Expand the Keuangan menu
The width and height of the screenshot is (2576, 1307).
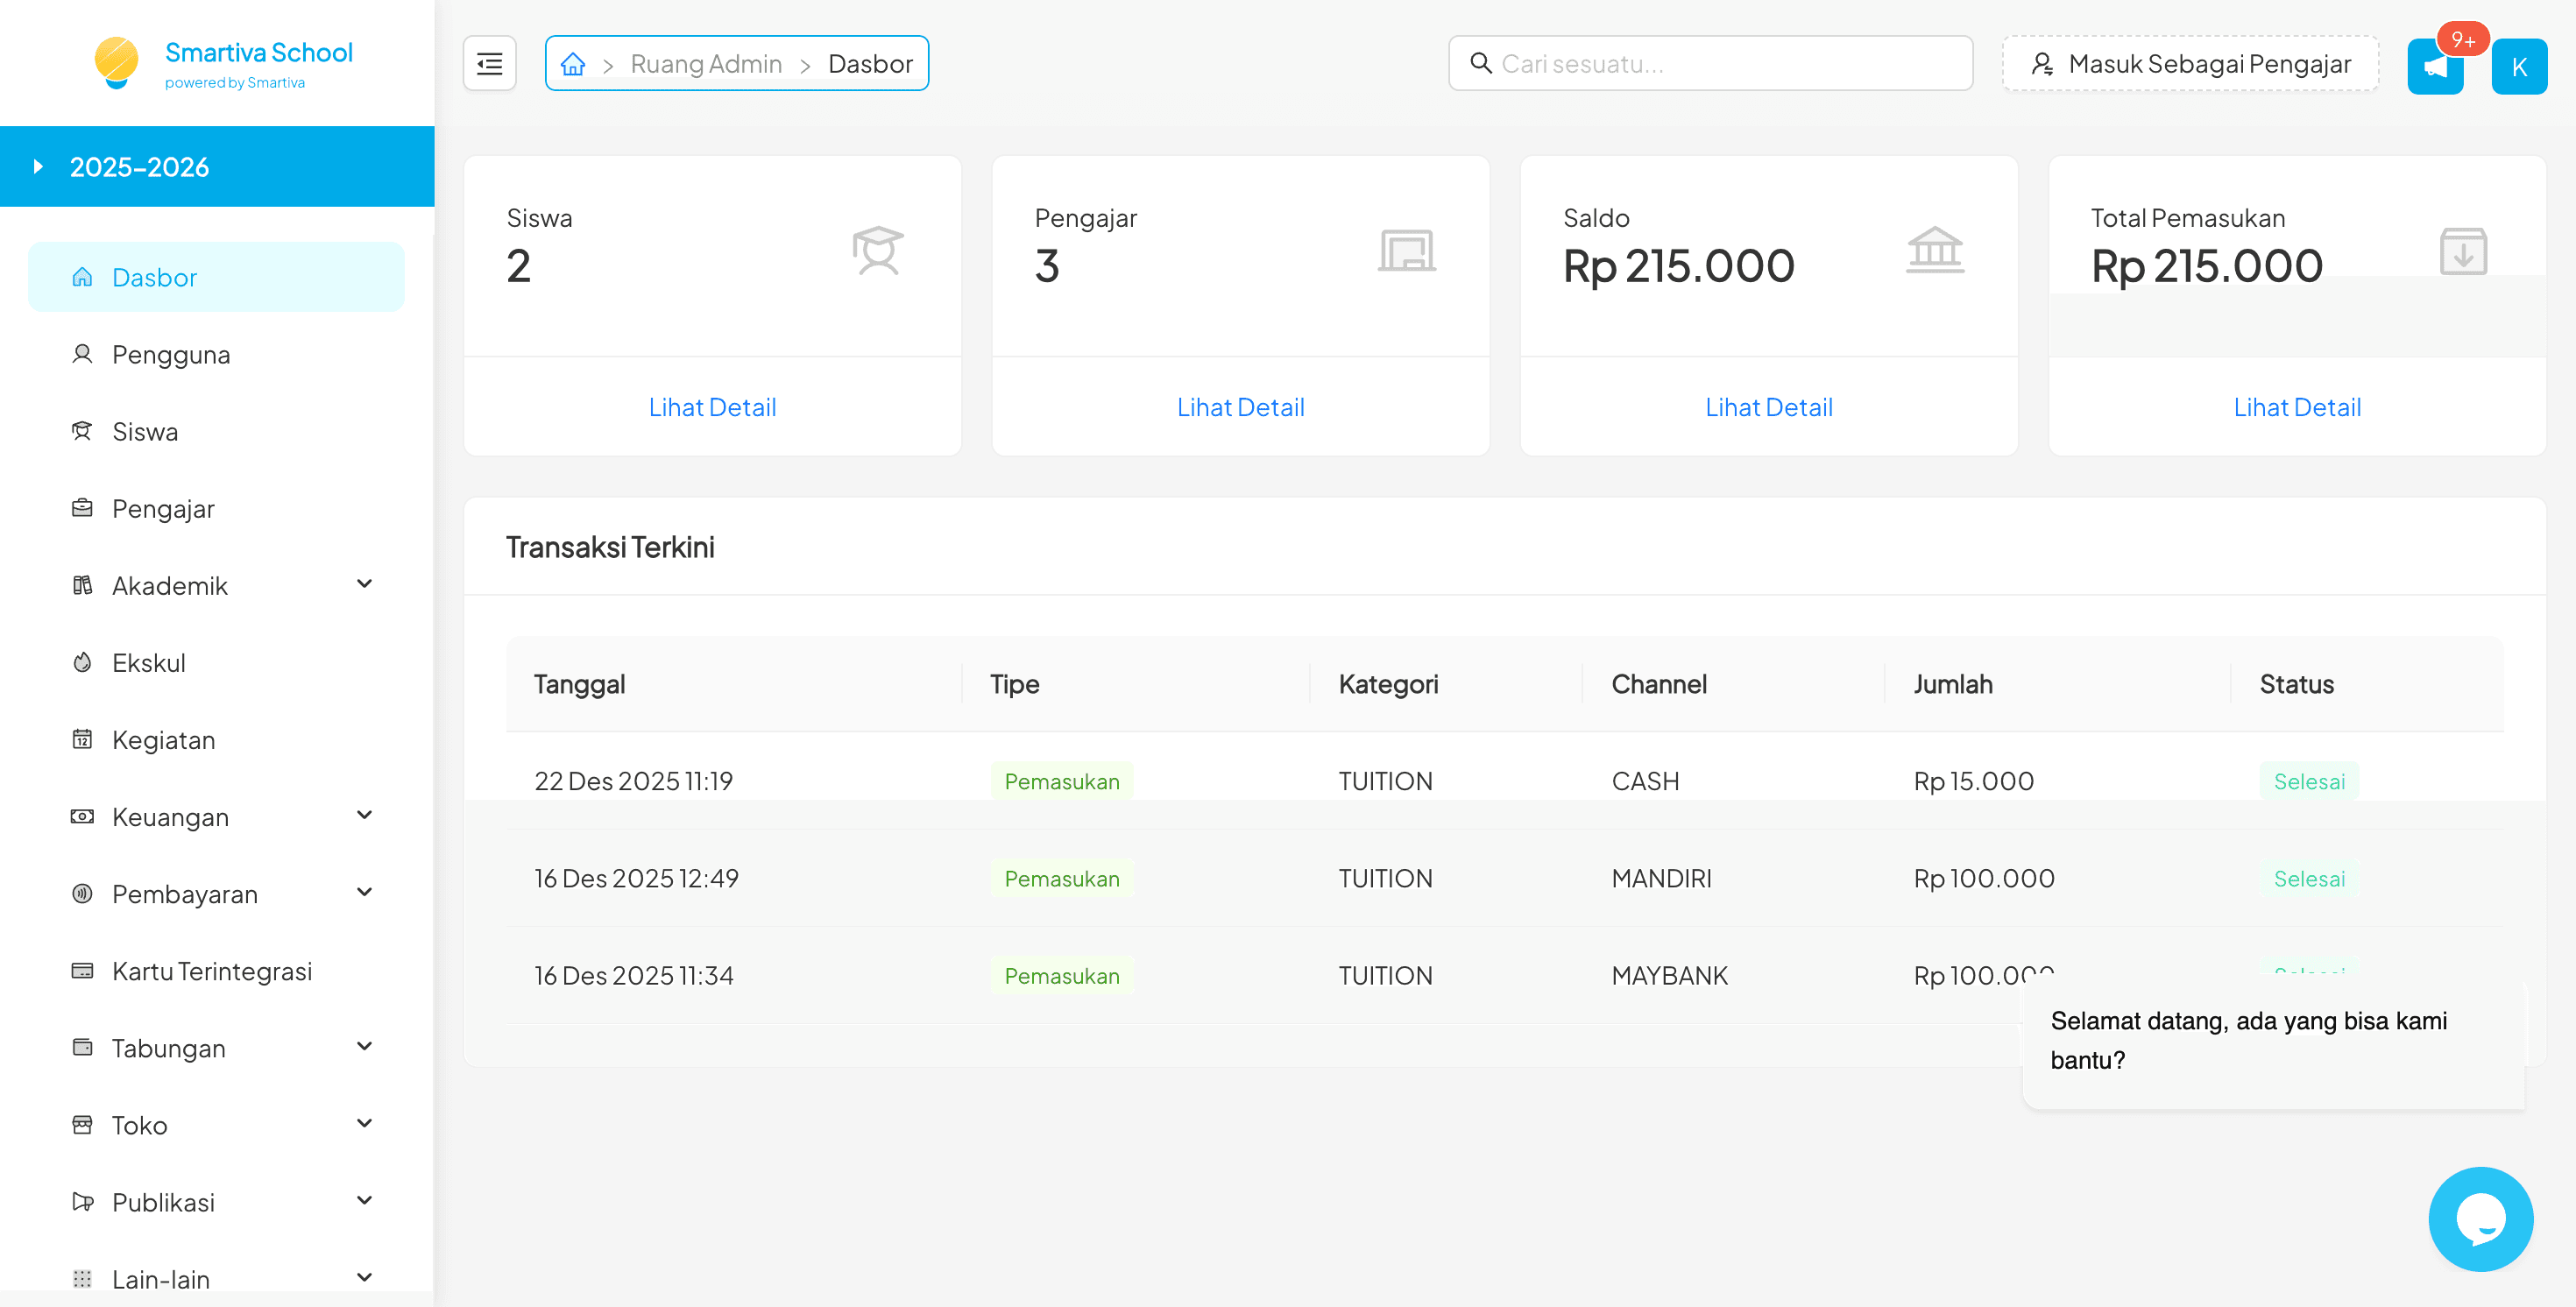click(364, 815)
